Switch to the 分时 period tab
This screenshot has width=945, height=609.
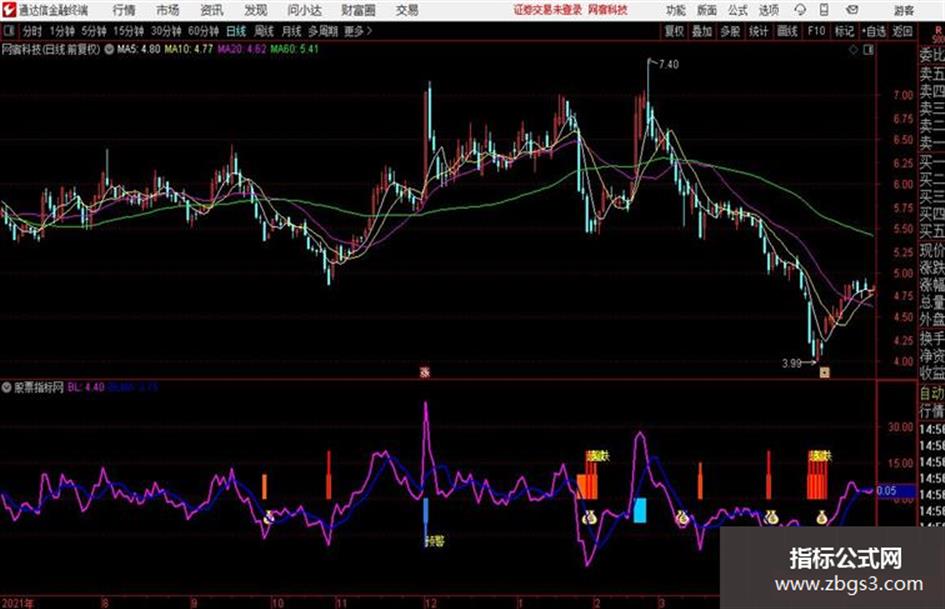click(33, 31)
